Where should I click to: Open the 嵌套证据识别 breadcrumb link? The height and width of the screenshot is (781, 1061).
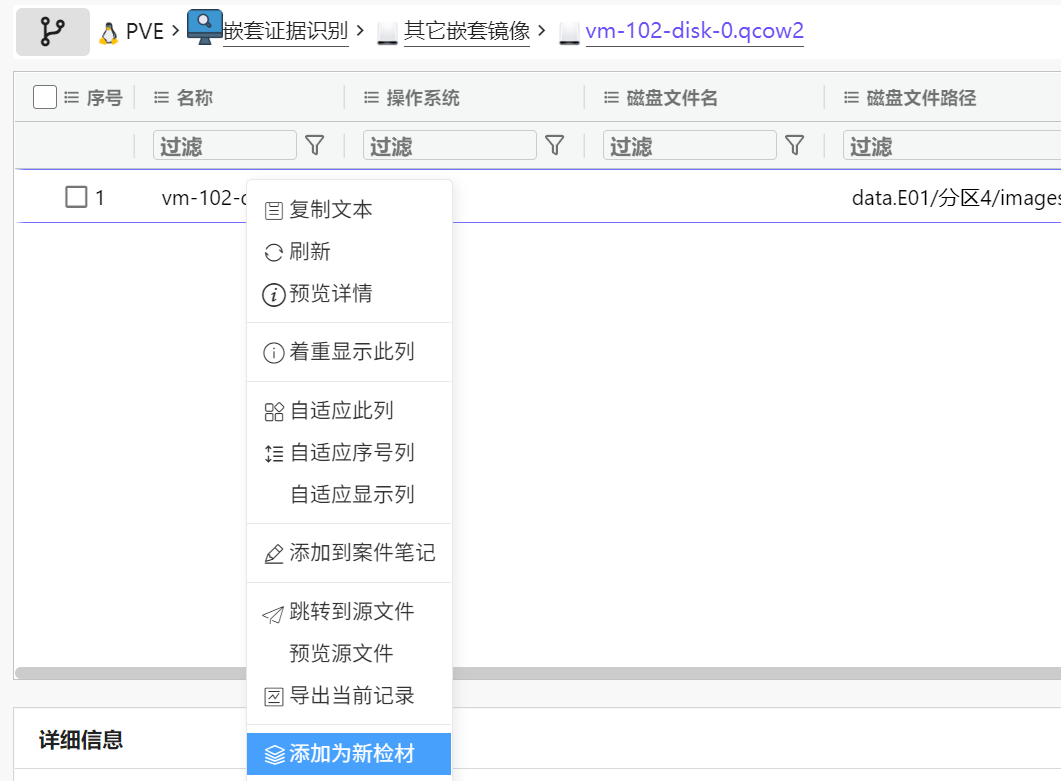tap(285, 32)
